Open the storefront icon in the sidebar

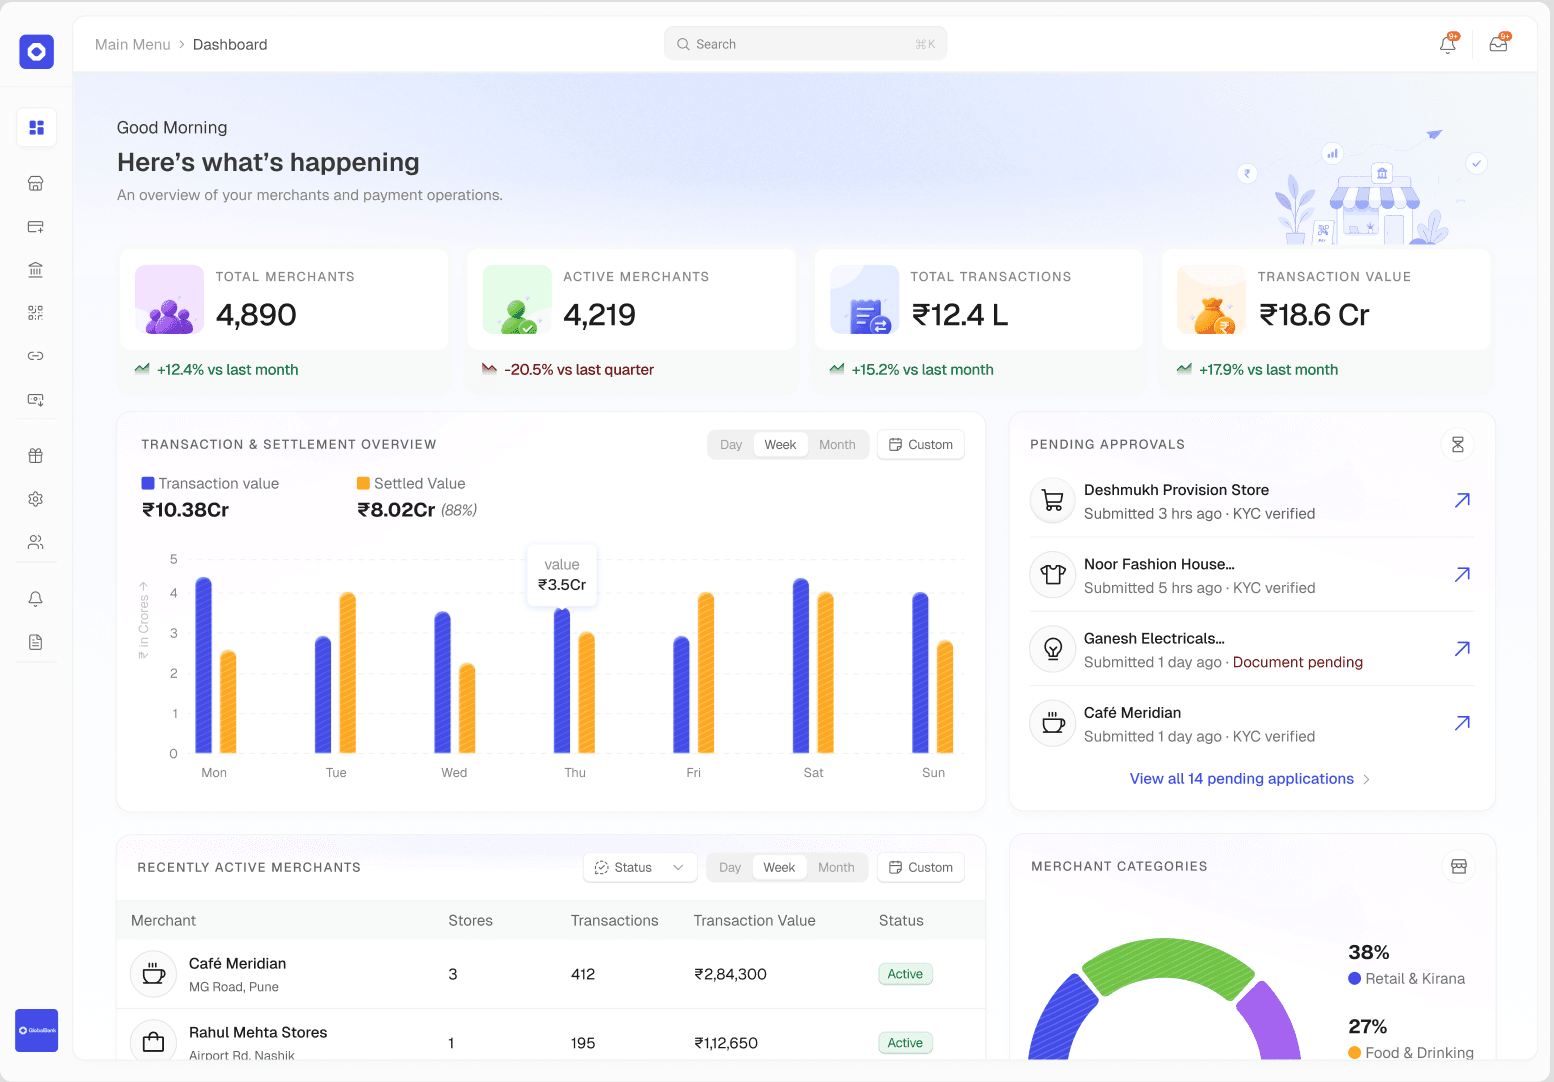pyautogui.click(x=36, y=184)
